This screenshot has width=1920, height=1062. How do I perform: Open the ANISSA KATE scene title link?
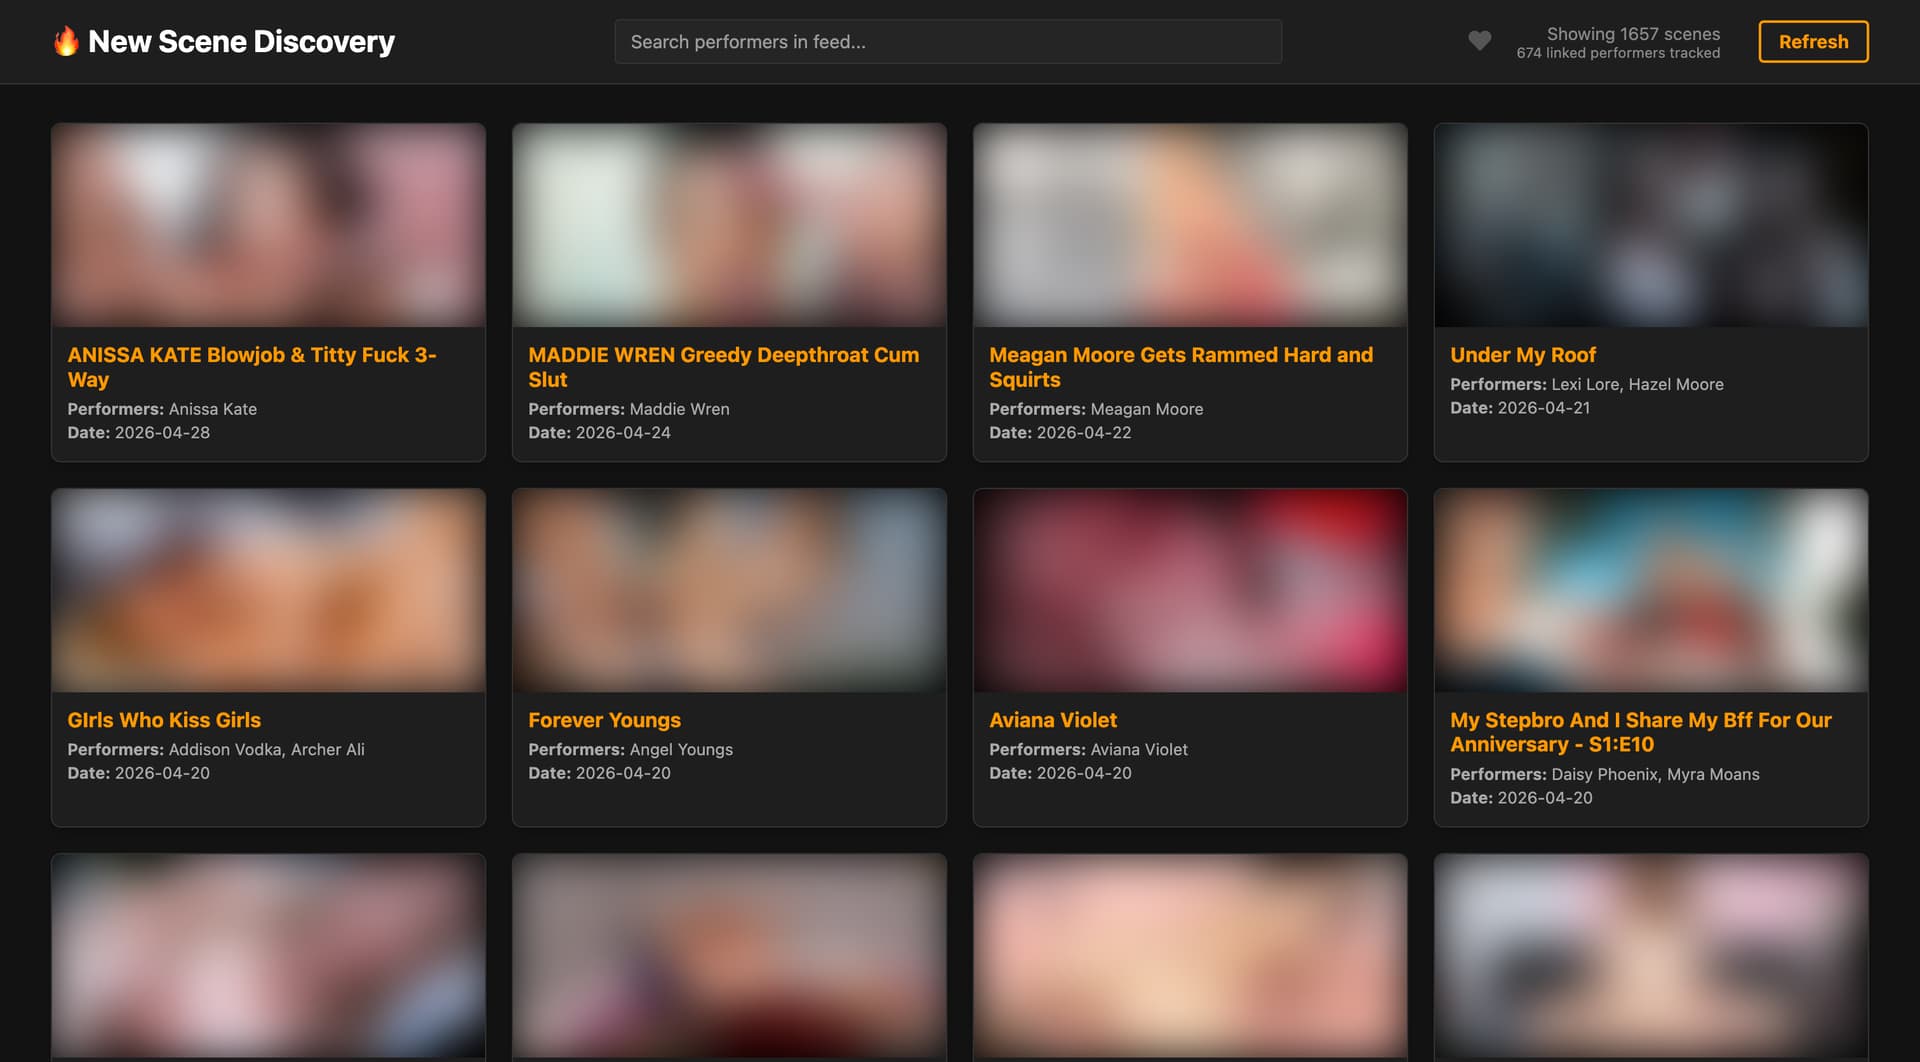[251, 367]
